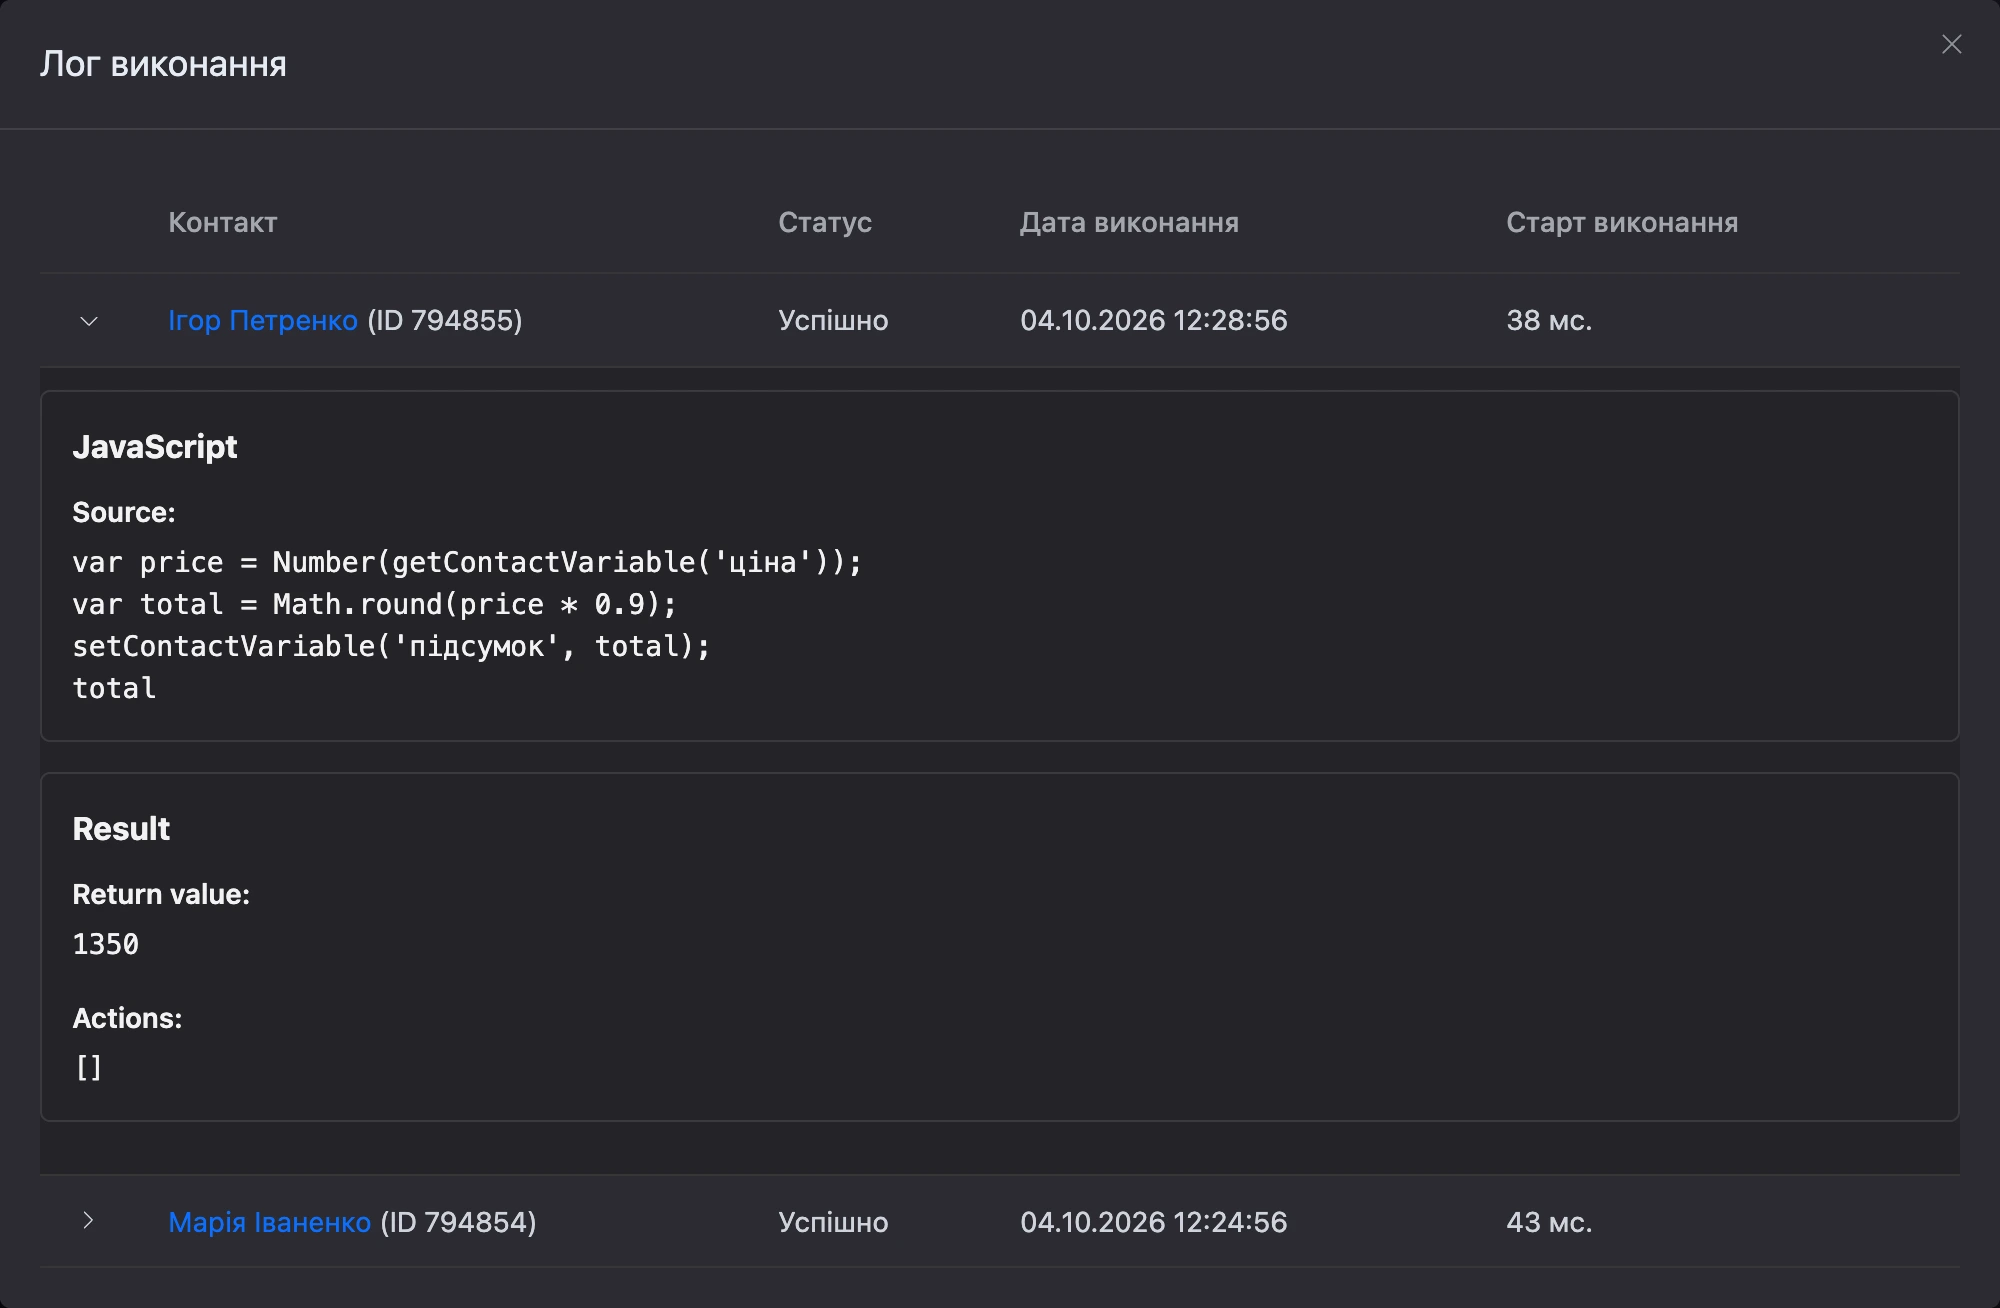The height and width of the screenshot is (1308, 2000).
Task: Click the final total code line
Action: [114, 688]
